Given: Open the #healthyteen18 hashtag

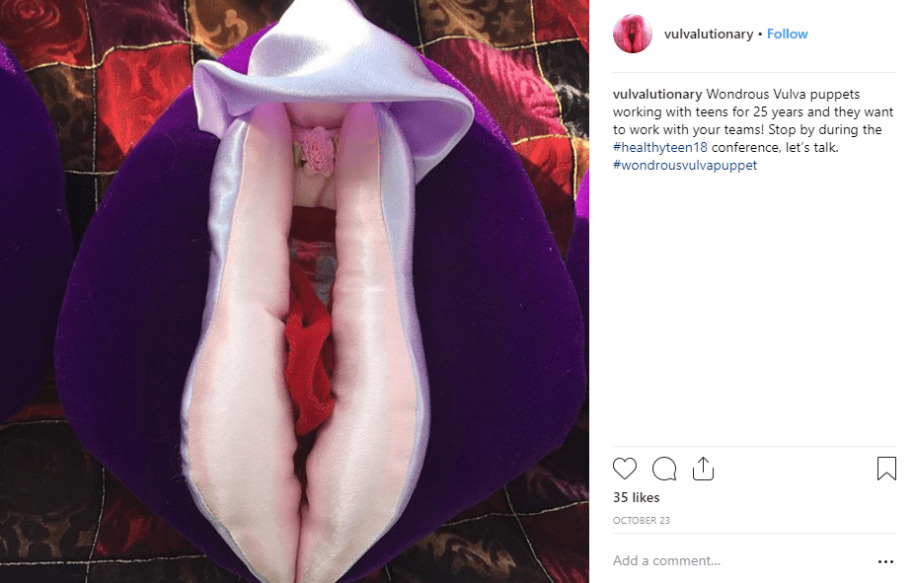Looking at the screenshot, I should pos(660,147).
